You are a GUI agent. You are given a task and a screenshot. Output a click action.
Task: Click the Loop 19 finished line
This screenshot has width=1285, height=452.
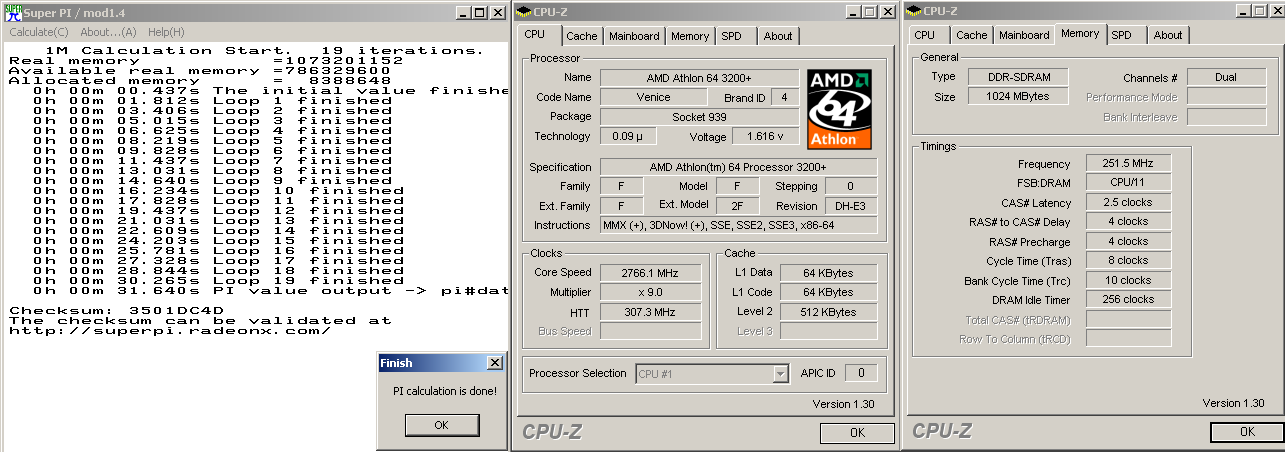pyautogui.click(x=219, y=280)
